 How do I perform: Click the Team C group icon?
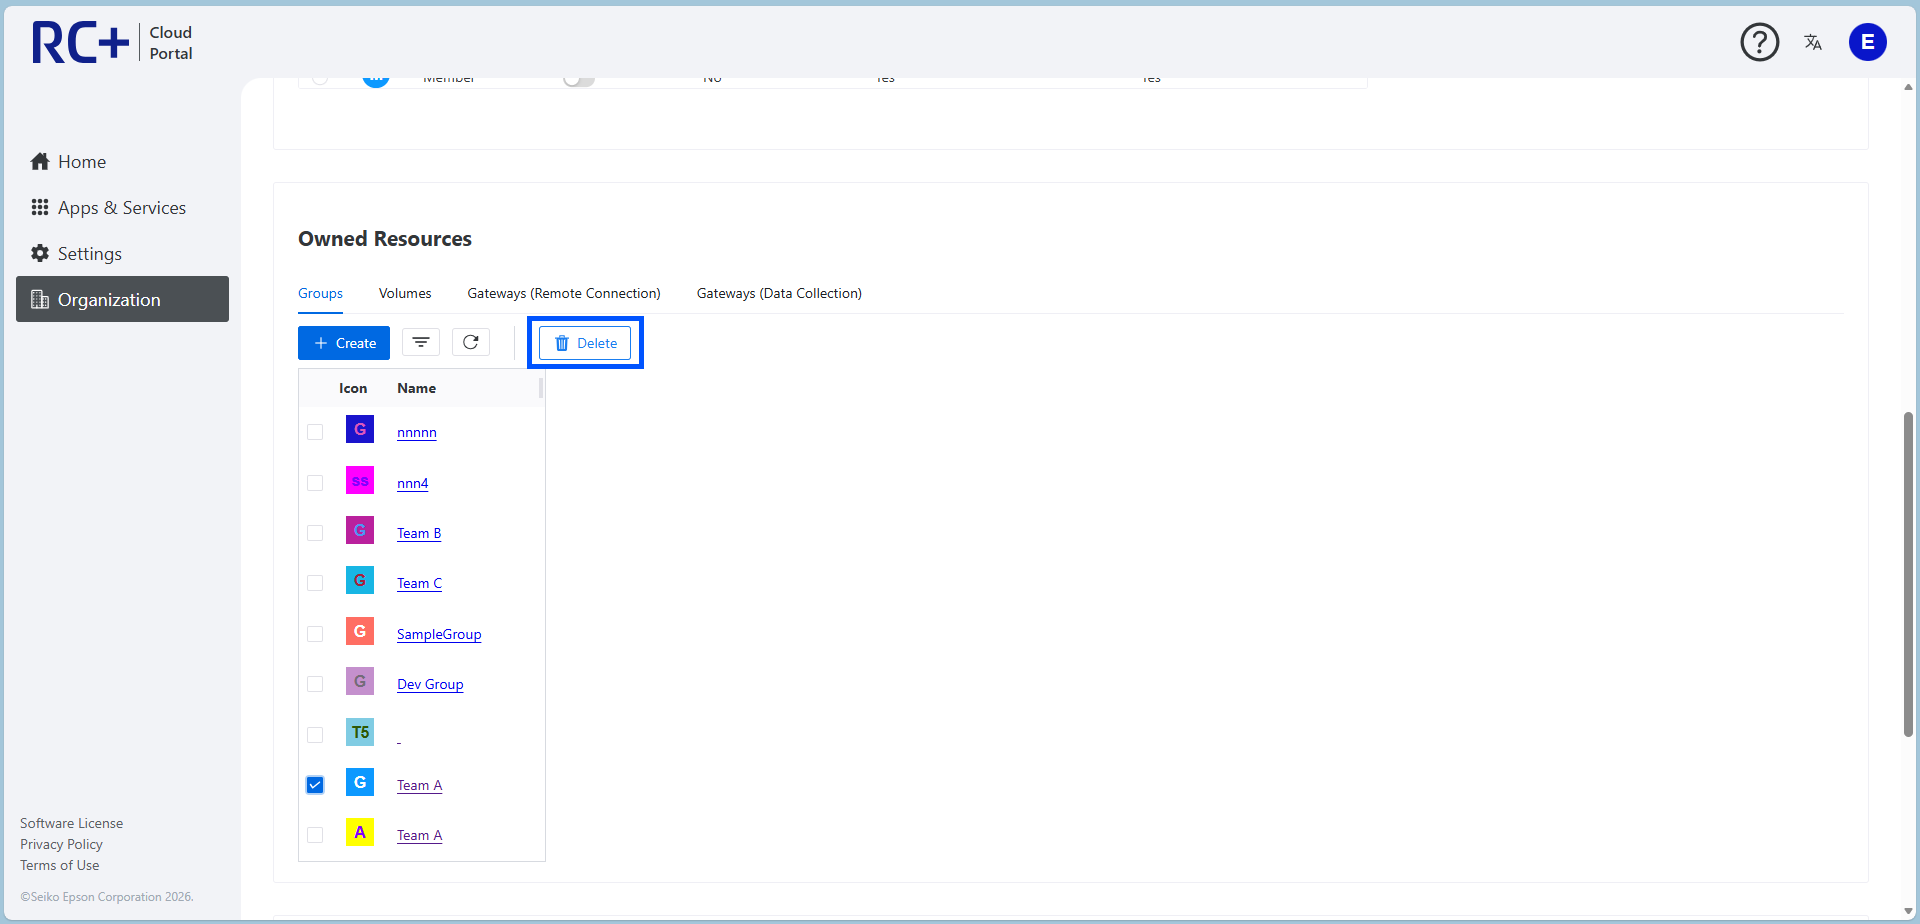360,581
